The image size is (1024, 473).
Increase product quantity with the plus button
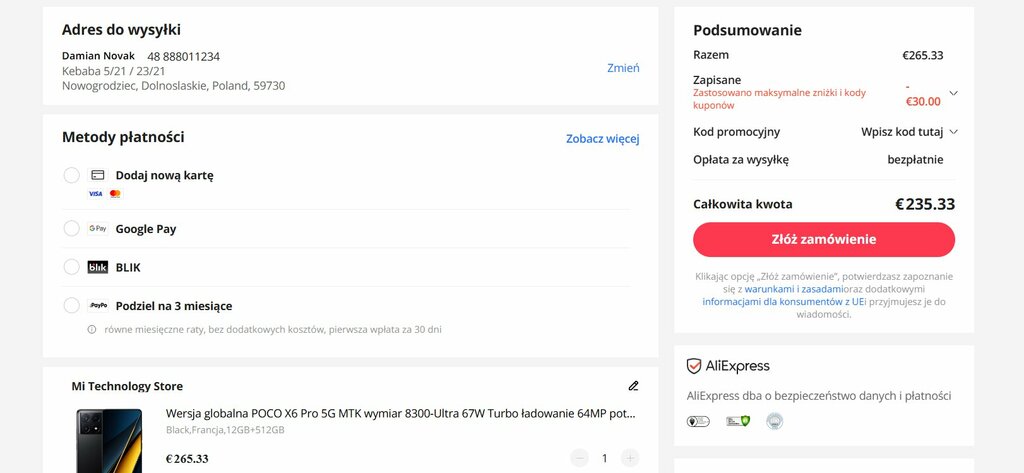point(630,459)
